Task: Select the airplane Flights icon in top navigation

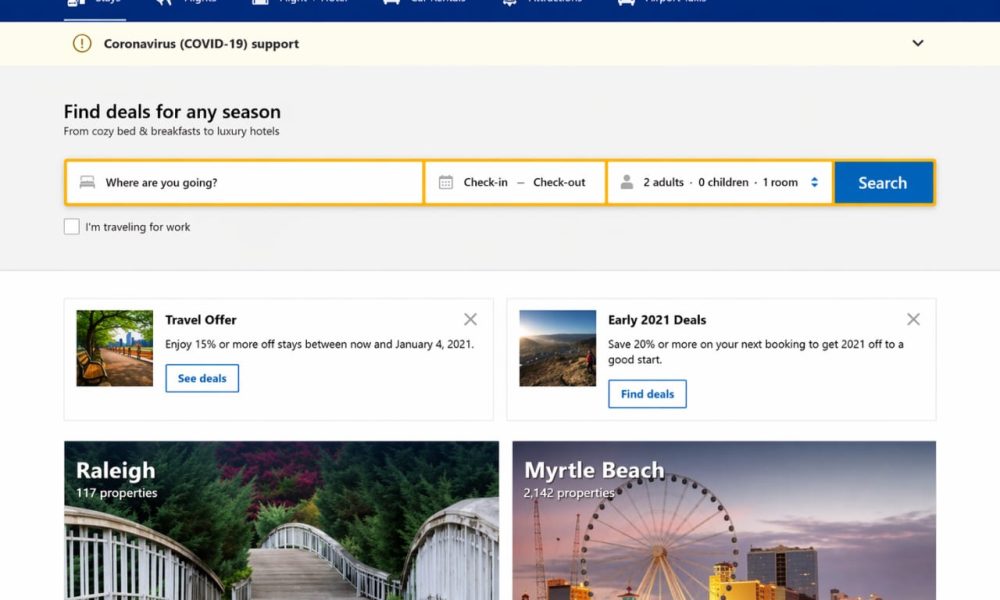Action: [163, 3]
